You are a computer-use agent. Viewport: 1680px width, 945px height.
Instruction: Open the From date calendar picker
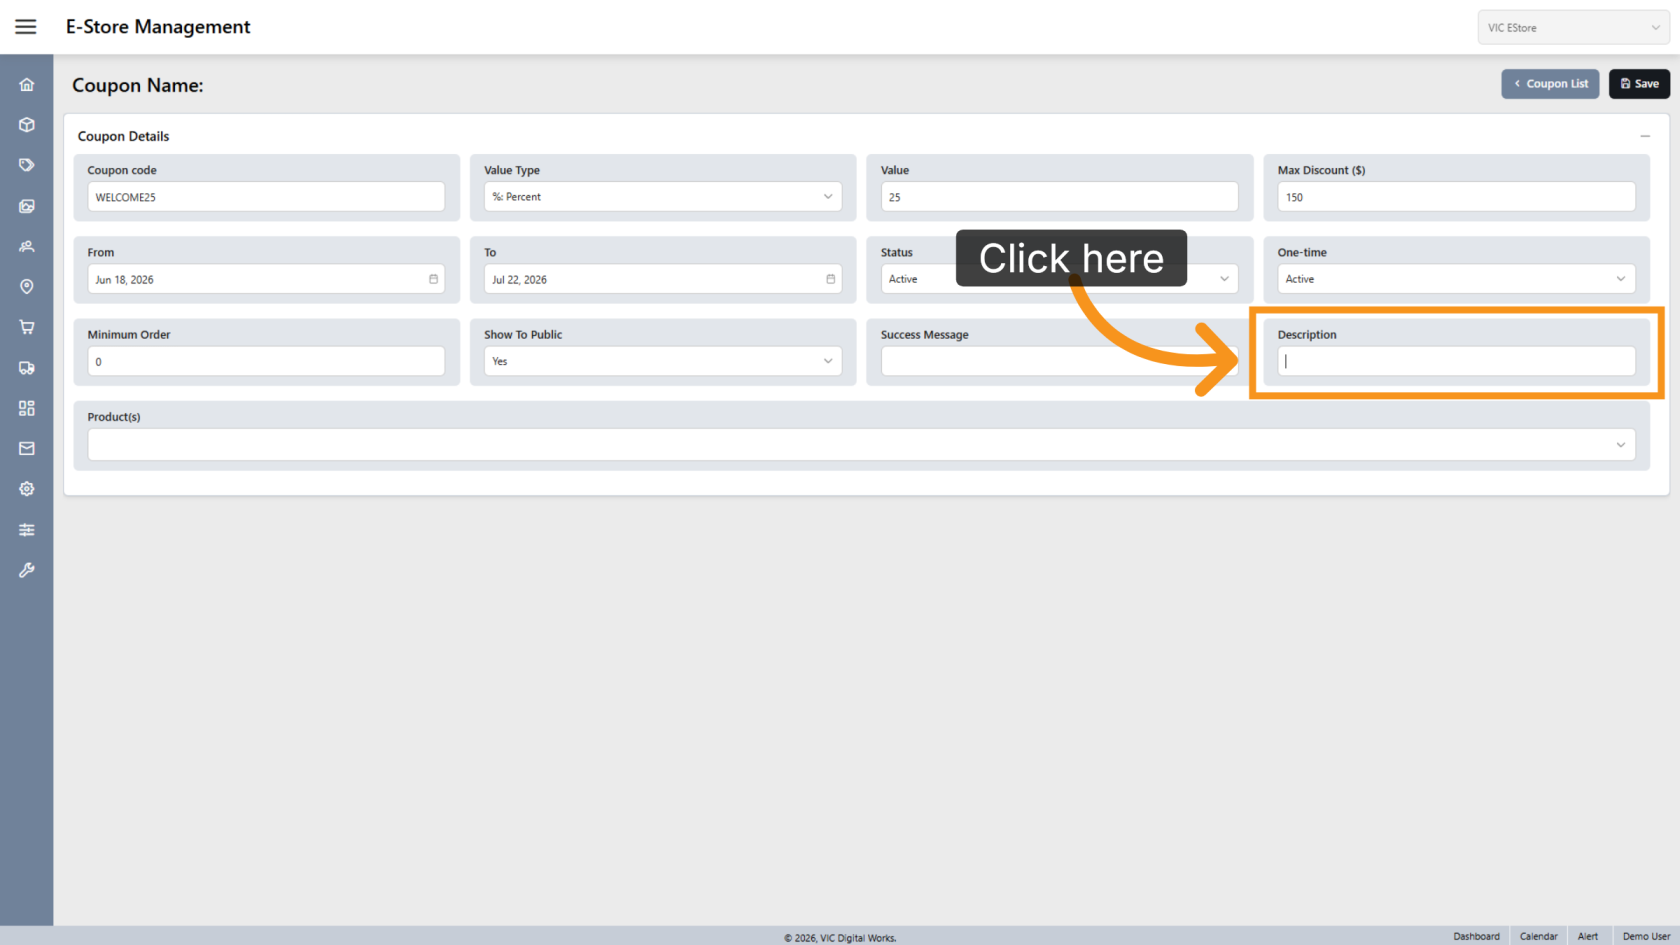pos(433,279)
